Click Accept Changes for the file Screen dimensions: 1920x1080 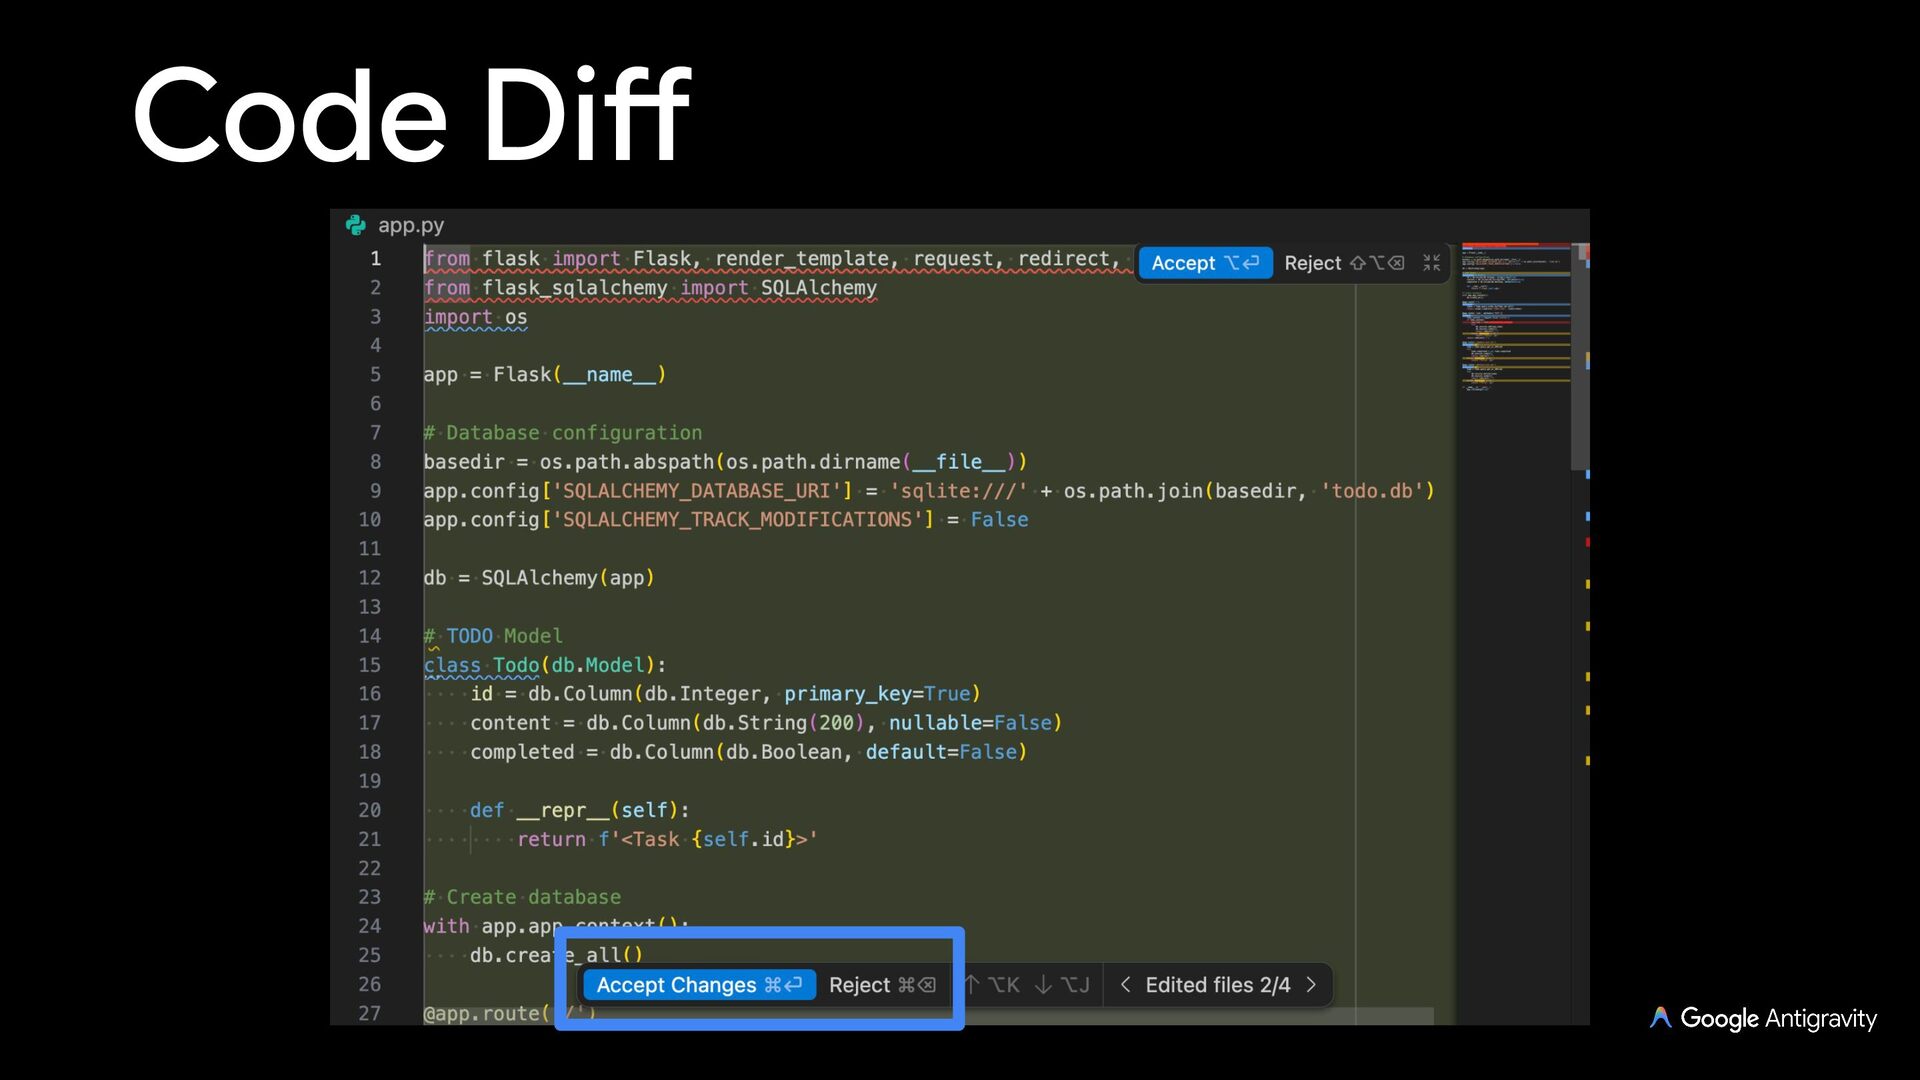698,985
